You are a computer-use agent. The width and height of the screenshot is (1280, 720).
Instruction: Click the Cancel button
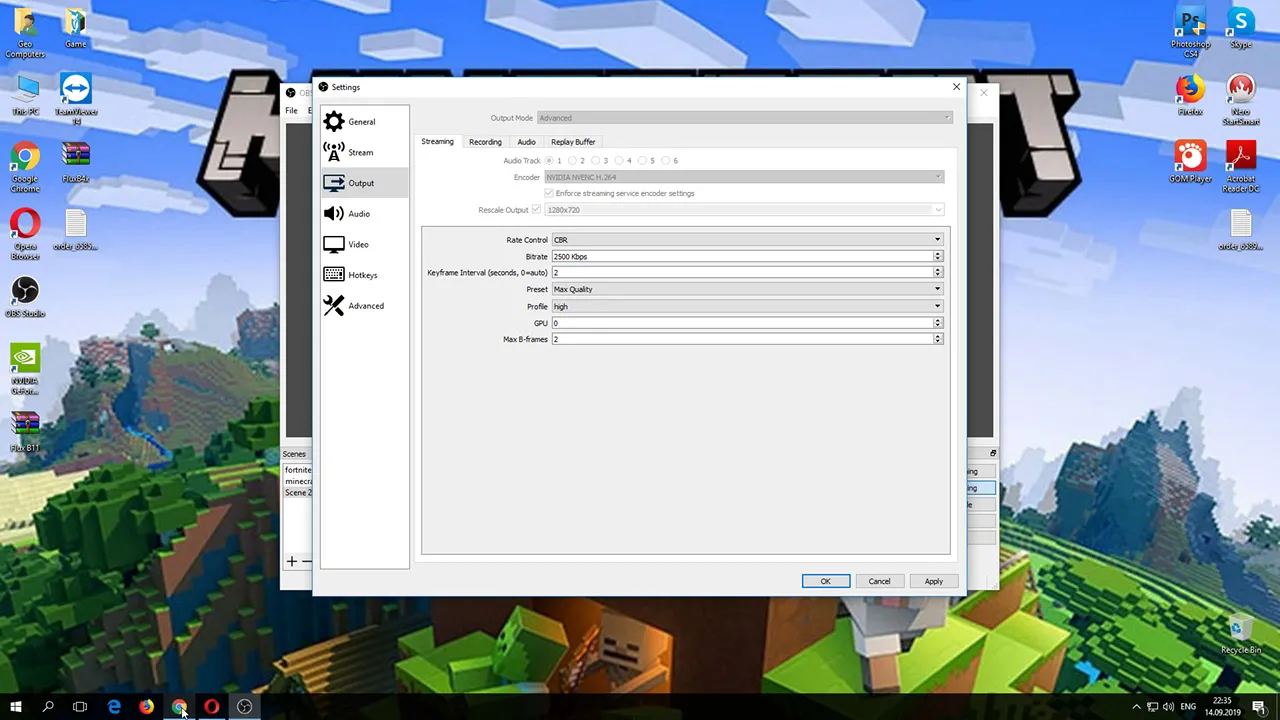pyautogui.click(x=879, y=581)
